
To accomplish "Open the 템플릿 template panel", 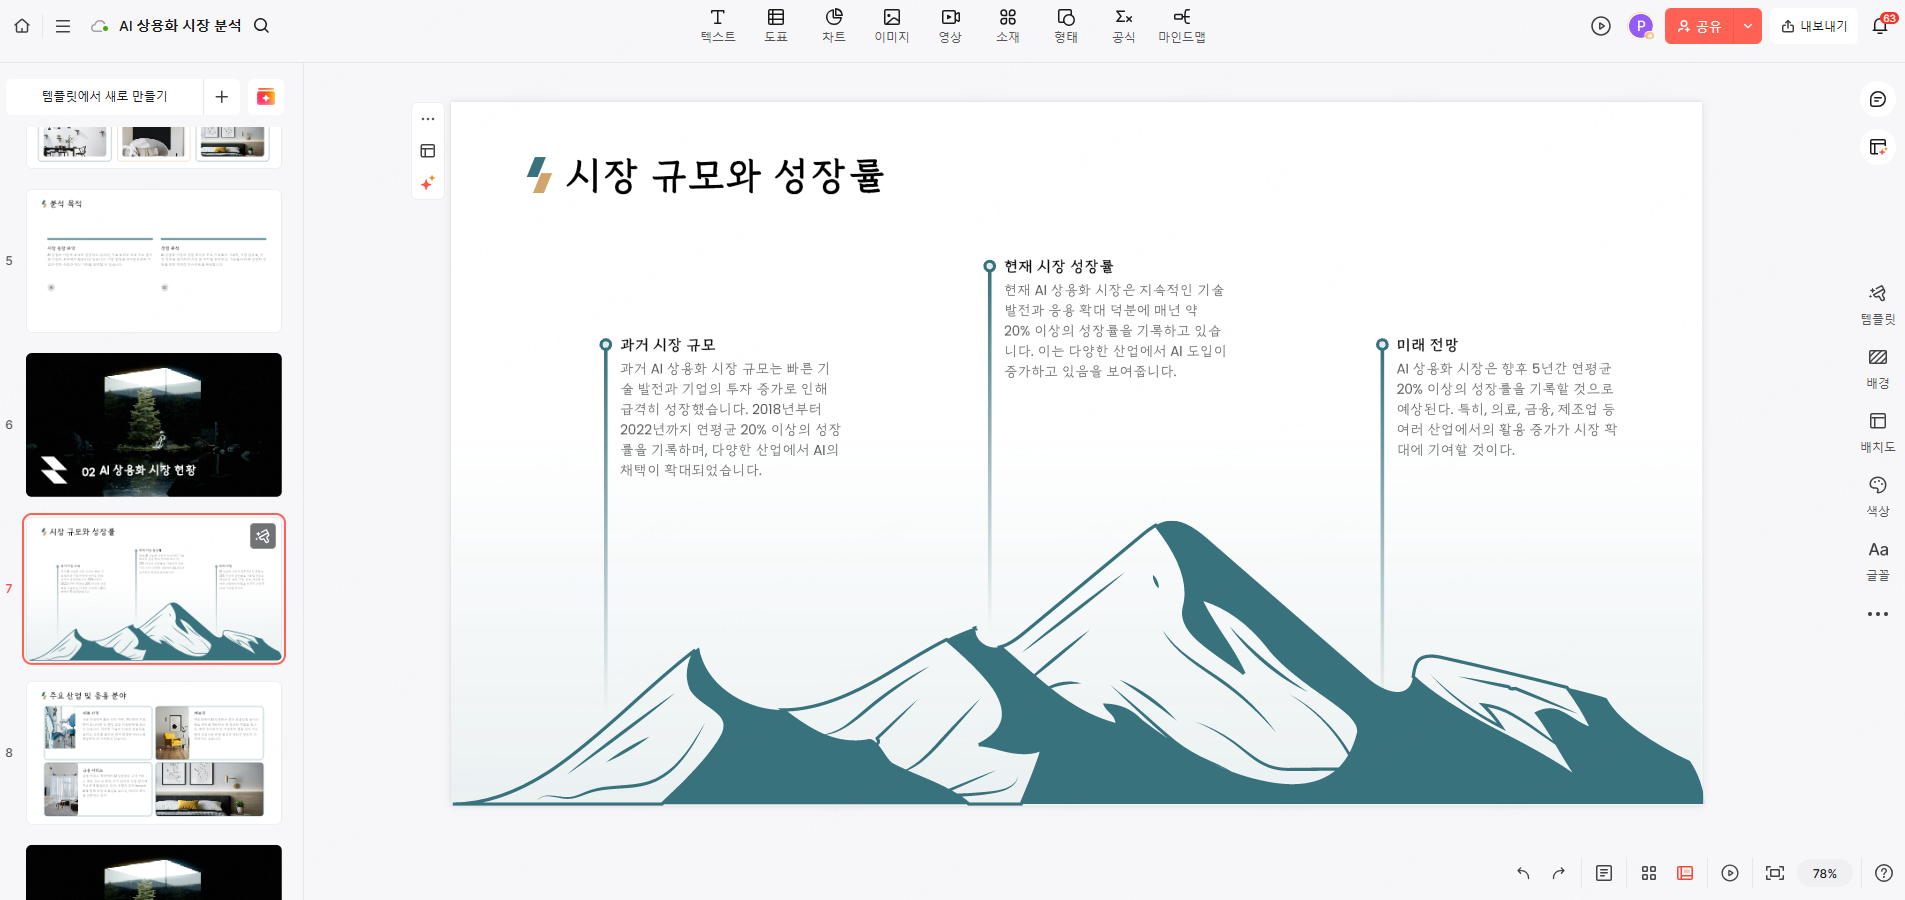I will tap(1878, 305).
